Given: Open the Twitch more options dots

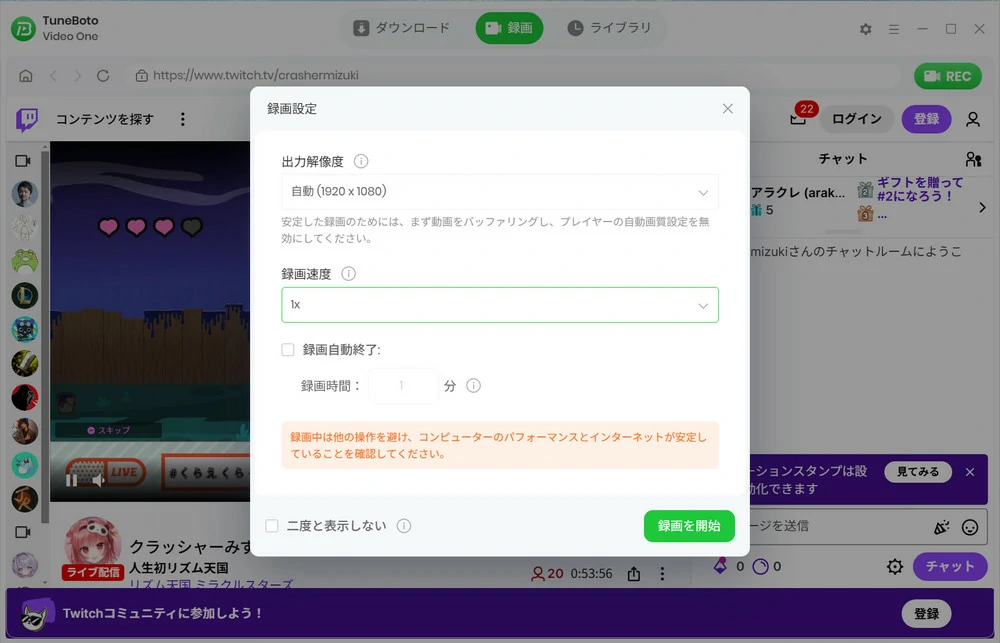Looking at the screenshot, I should pyautogui.click(x=182, y=119).
